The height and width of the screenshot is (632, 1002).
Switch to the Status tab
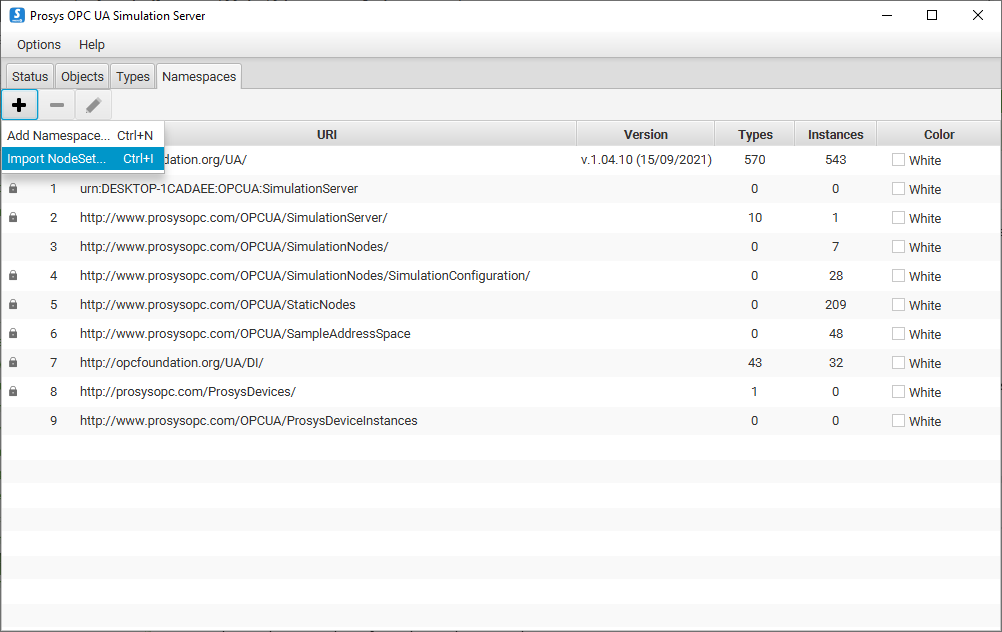click(x=30, y=76)
